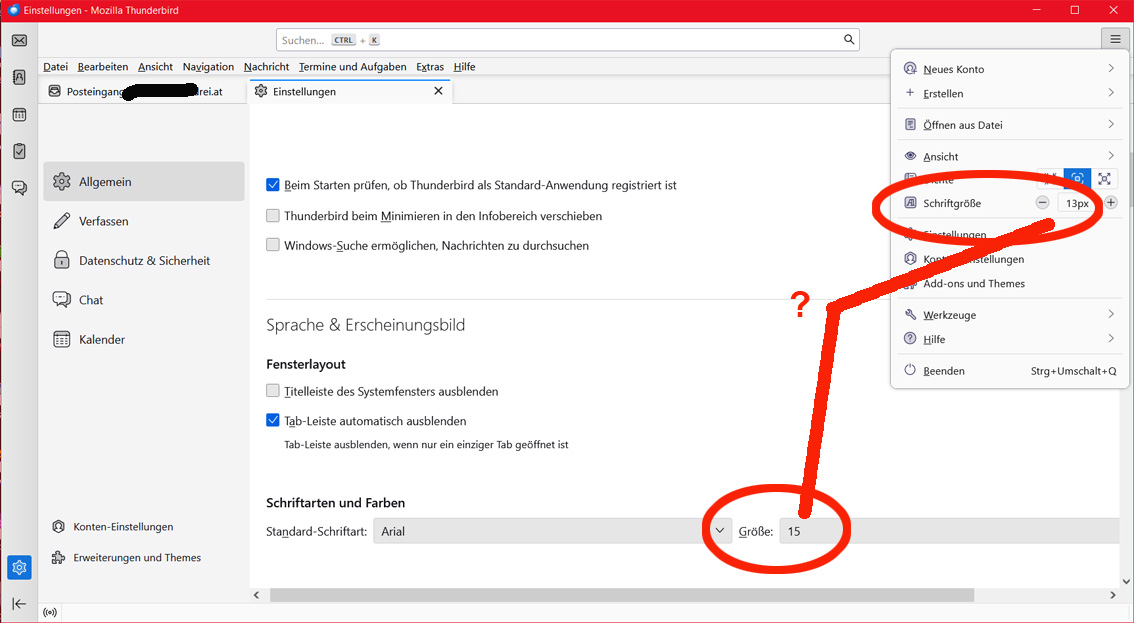
Task: Decrease Schriftgröße with the minus button
Action: (x=1042, y=203)
